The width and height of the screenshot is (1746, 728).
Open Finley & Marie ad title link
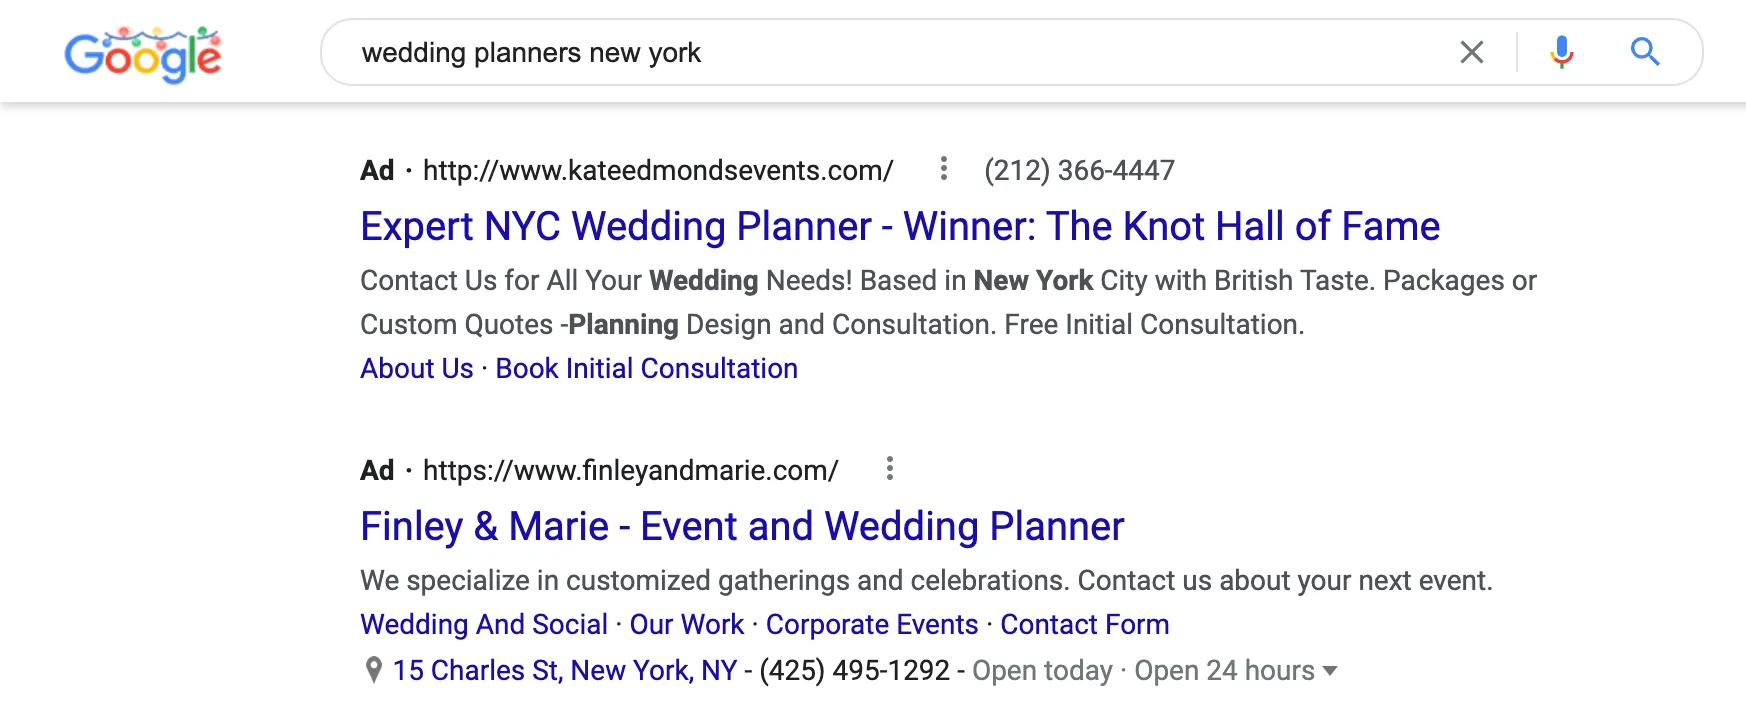point(742,527)
